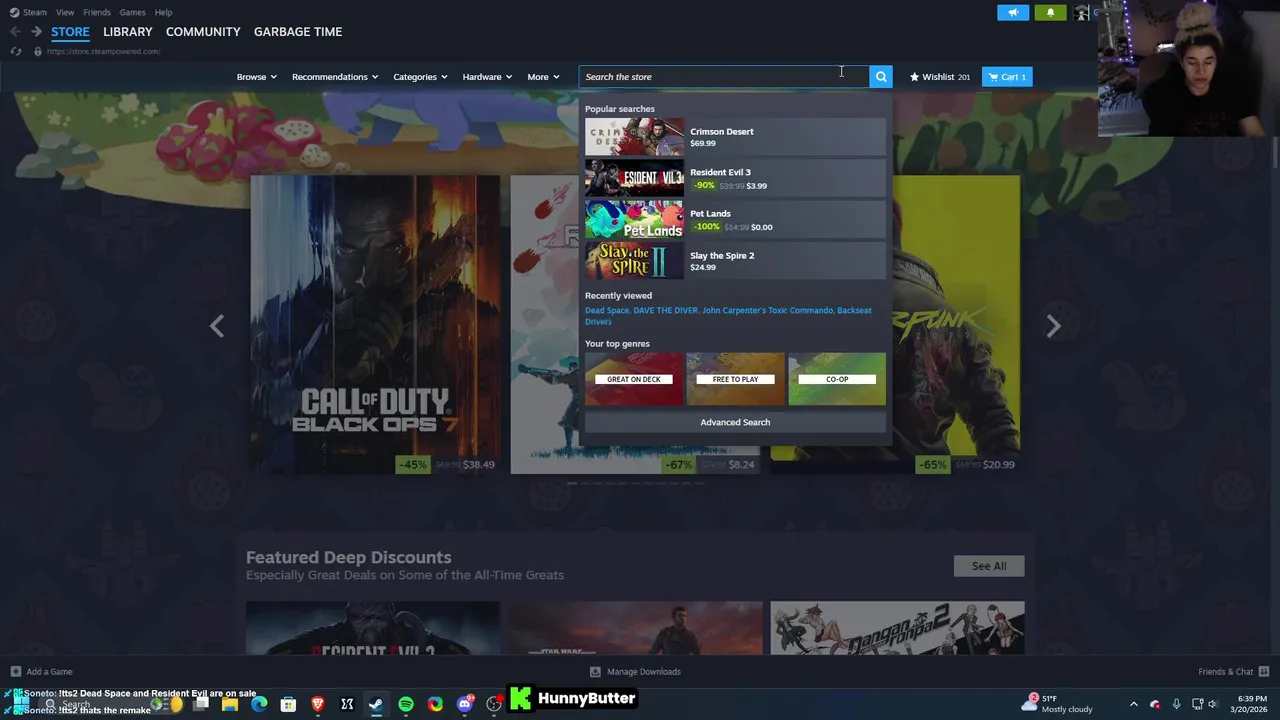Viewport: 1280px width, 720px height.
Task: Select Resident Evil 3 in popular searches
Action: tap(735, 178)
